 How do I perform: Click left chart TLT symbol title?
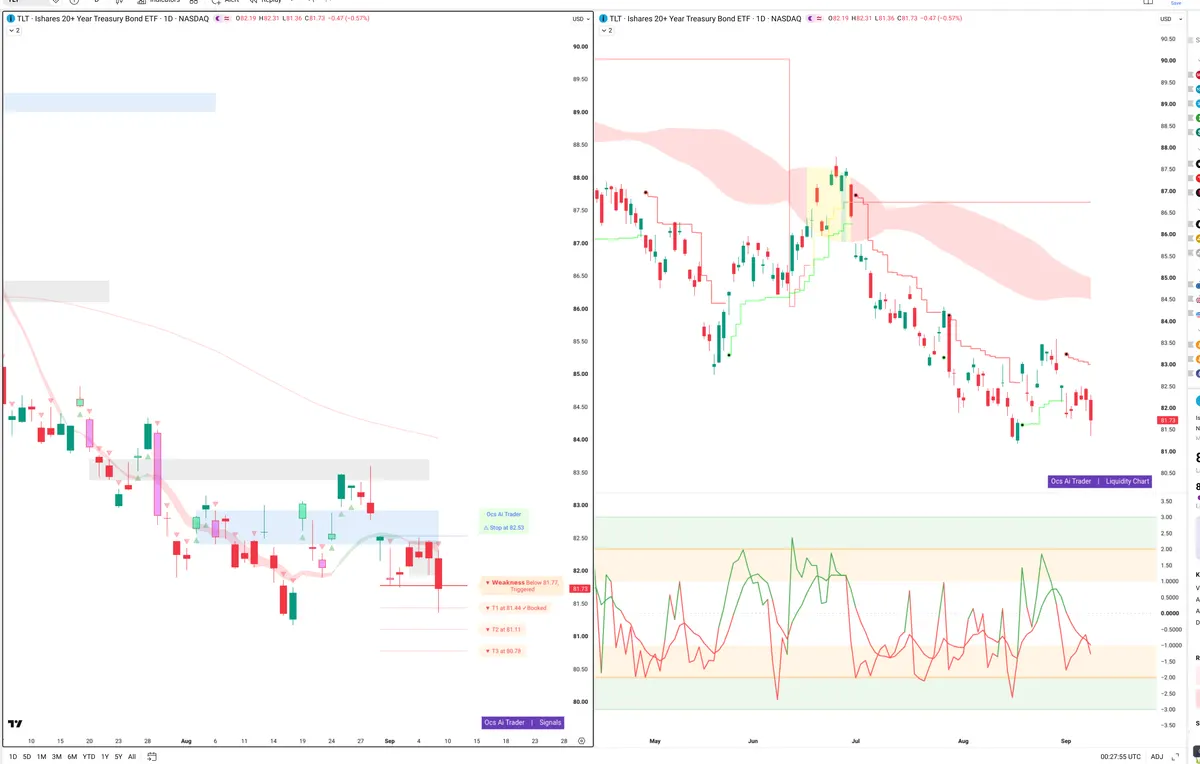click(x=113, y=19)
